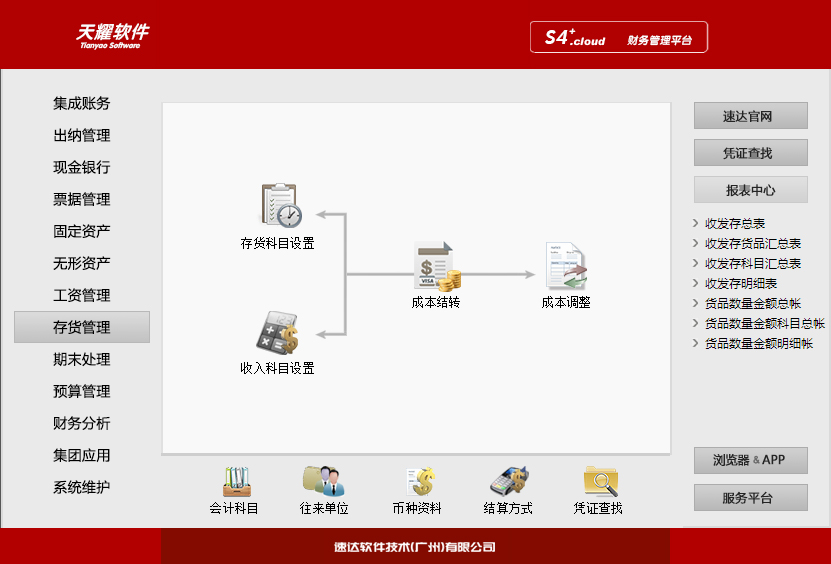
Task: Click the 往来单位 people icon
Action: (324, 482)
